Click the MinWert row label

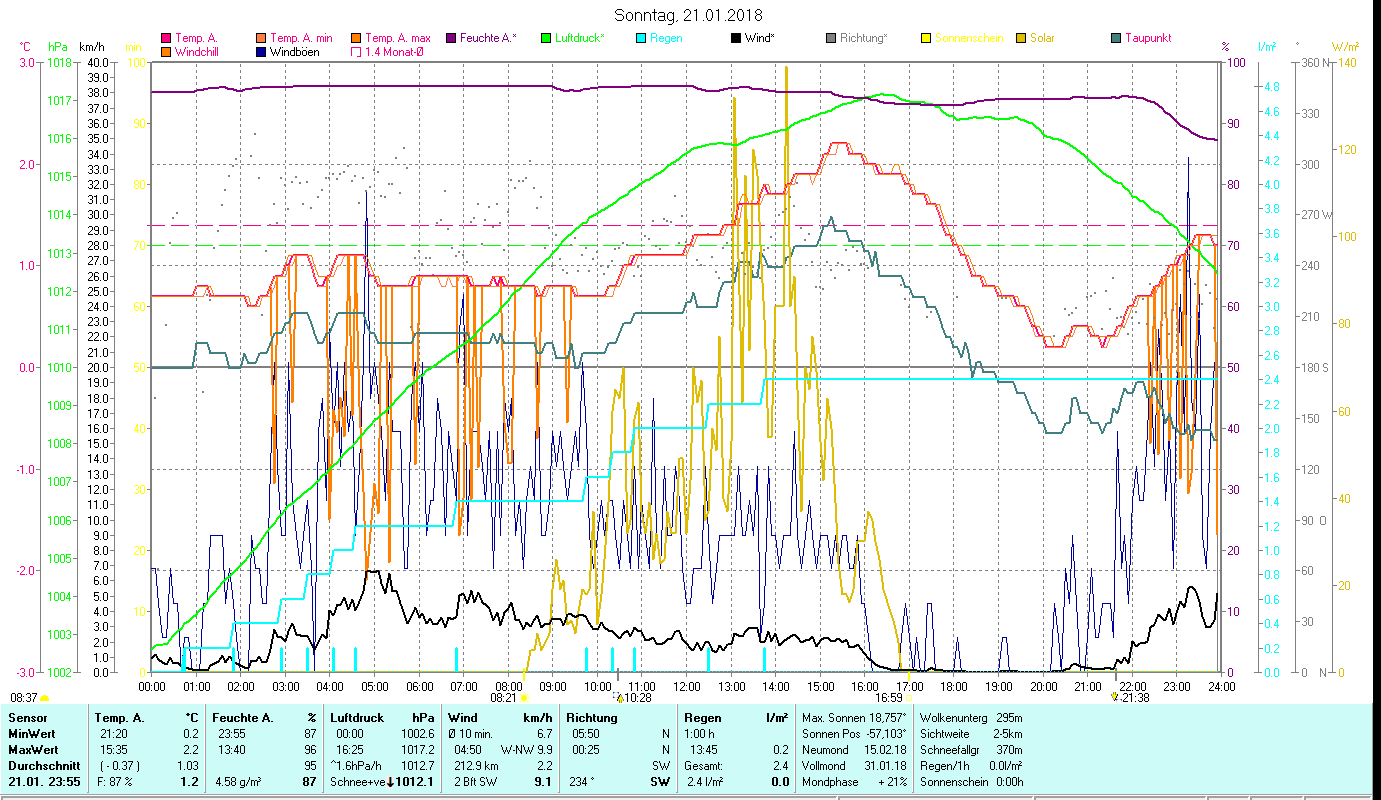coord(34,734)
